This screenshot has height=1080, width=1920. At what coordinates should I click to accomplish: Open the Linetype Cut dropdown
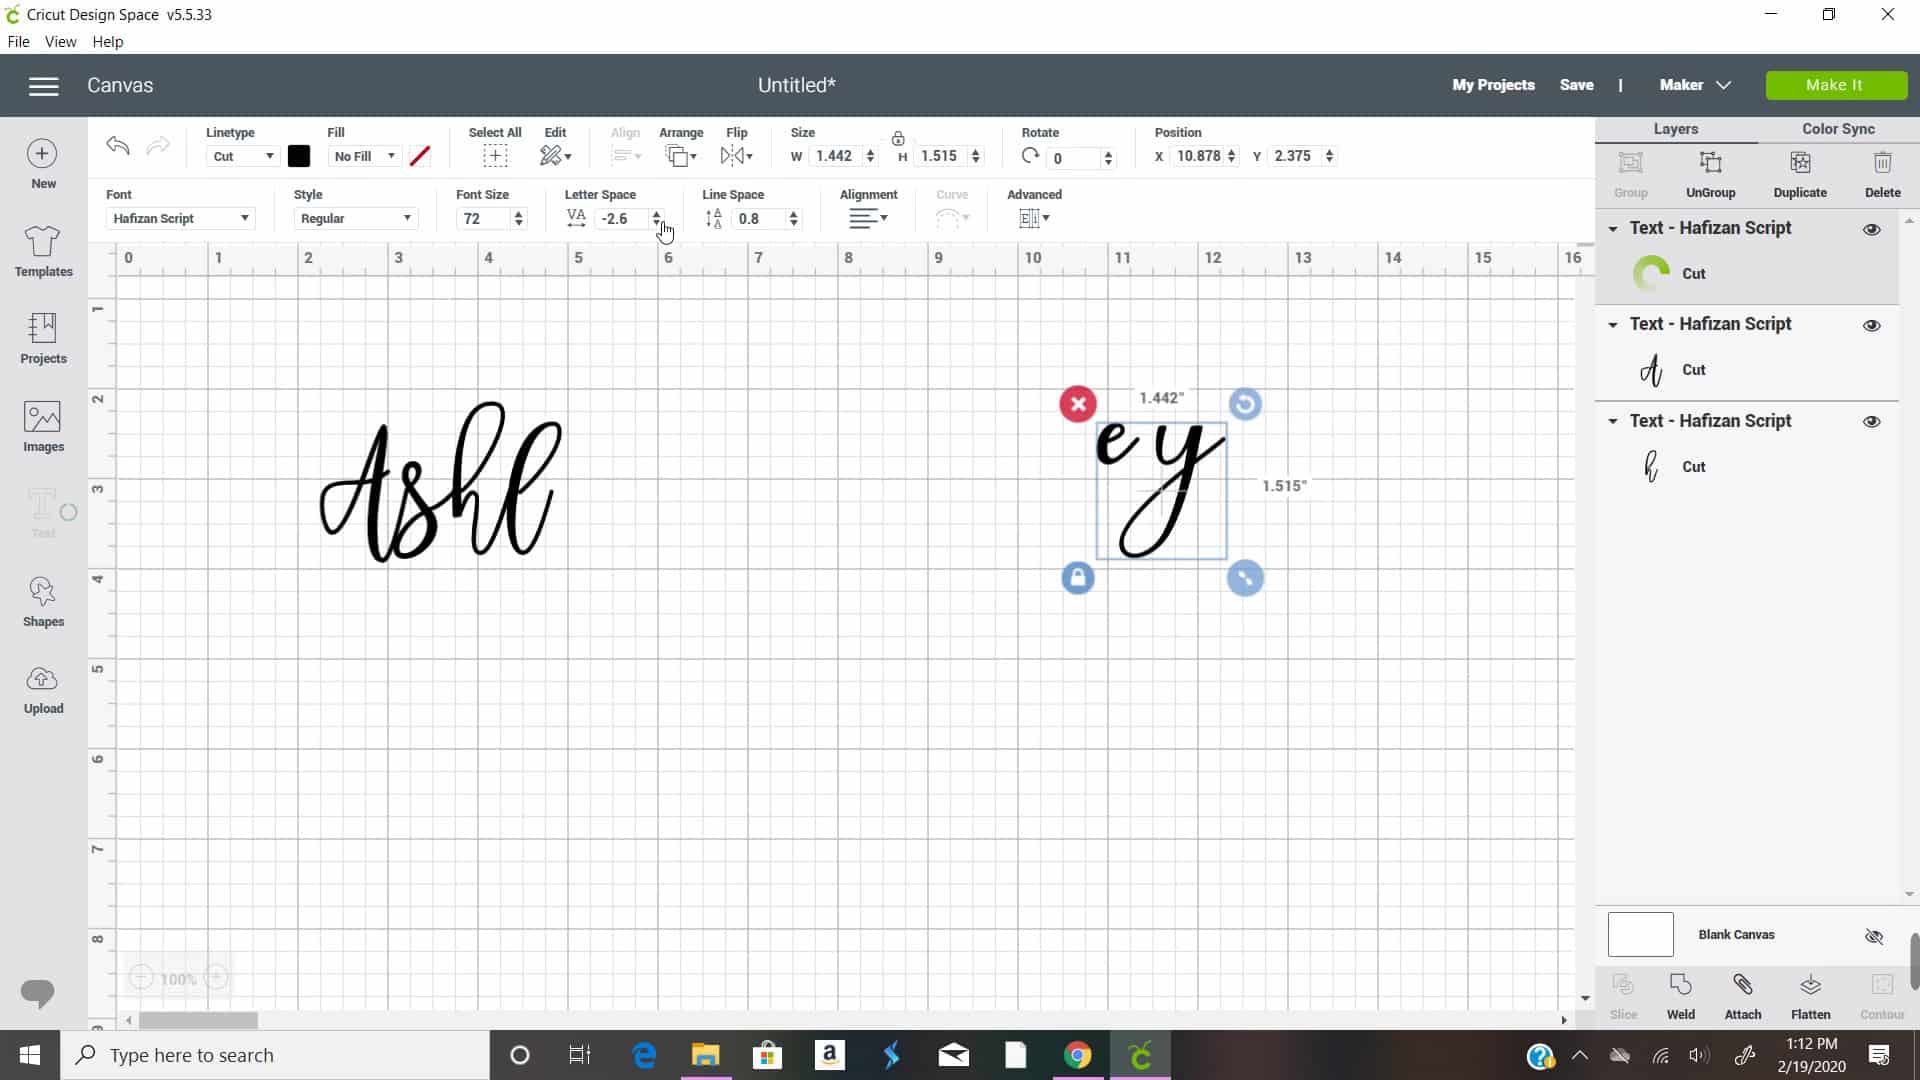click(x=242, y=156)
